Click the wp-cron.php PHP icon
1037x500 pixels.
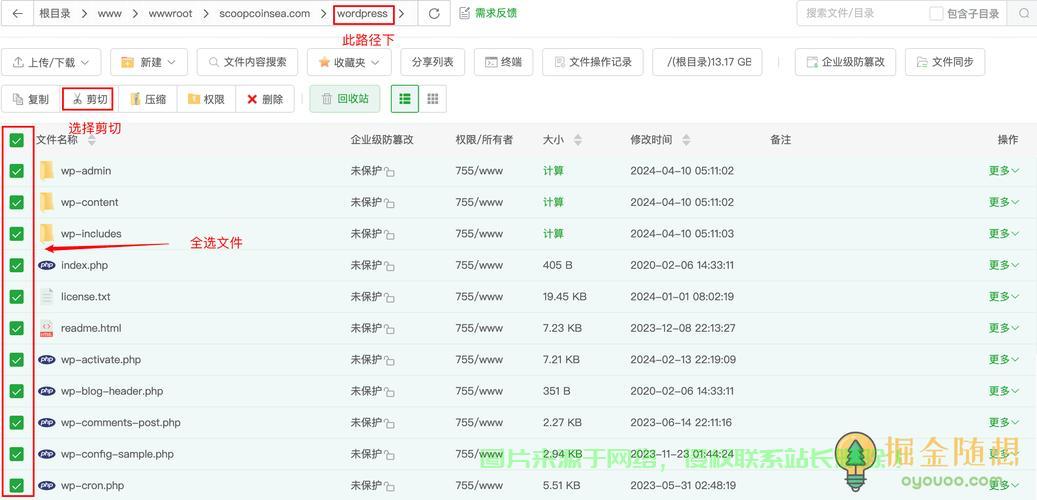click(46, 485)
